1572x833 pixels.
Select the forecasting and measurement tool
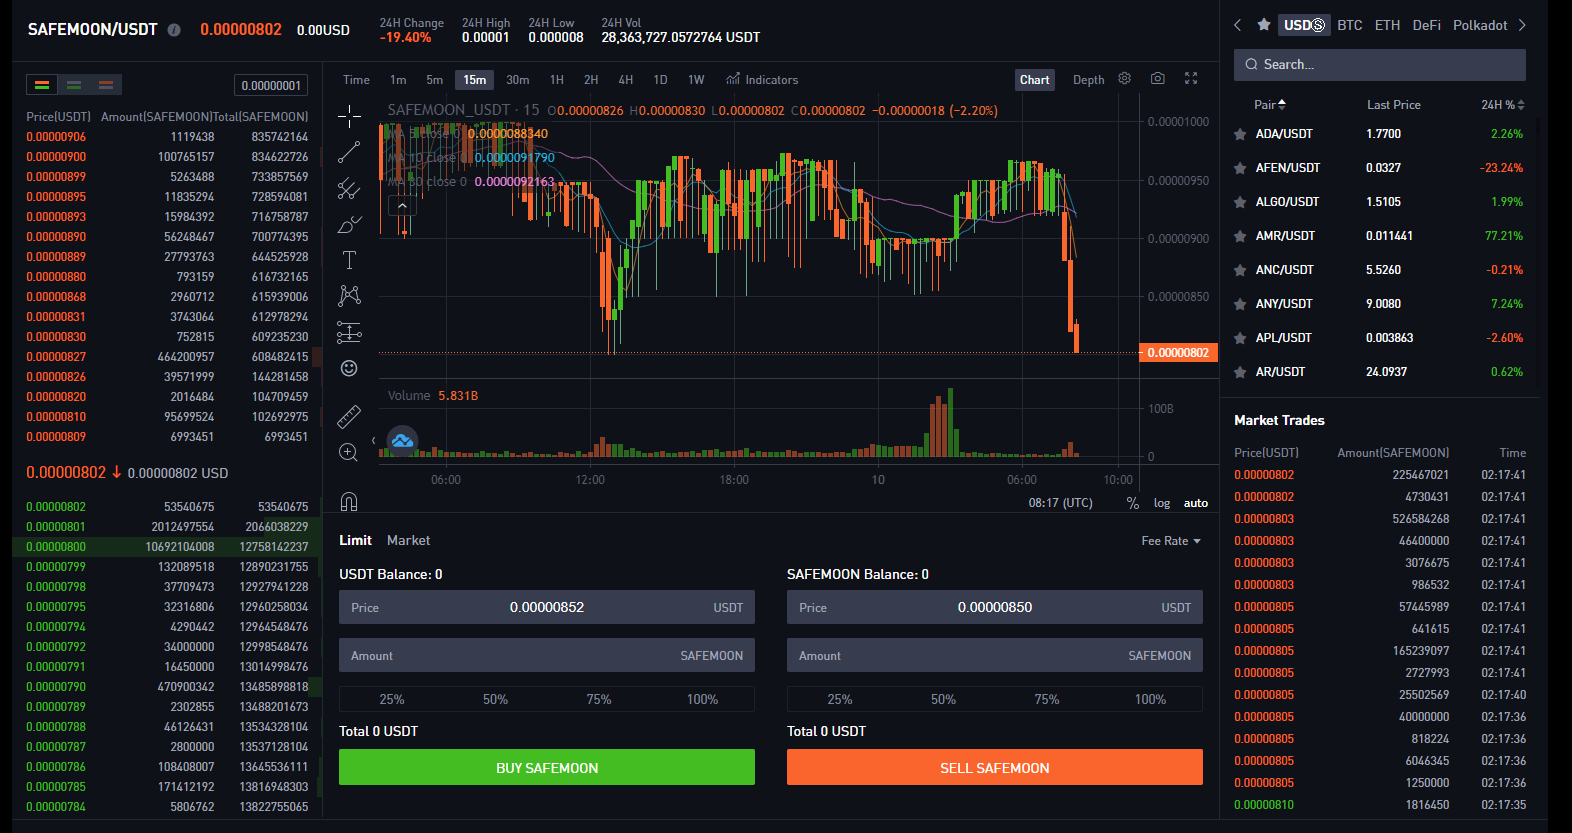pos(349,332)
